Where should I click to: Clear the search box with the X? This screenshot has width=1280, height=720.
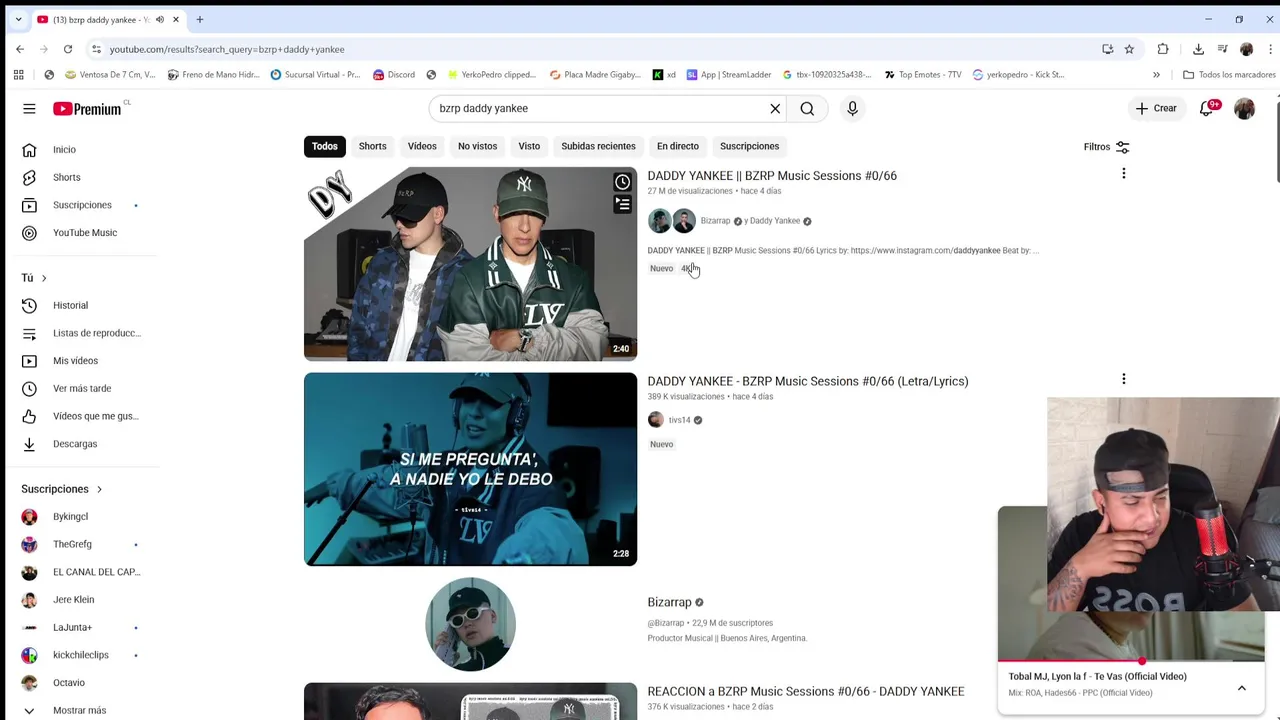(775, 108)
